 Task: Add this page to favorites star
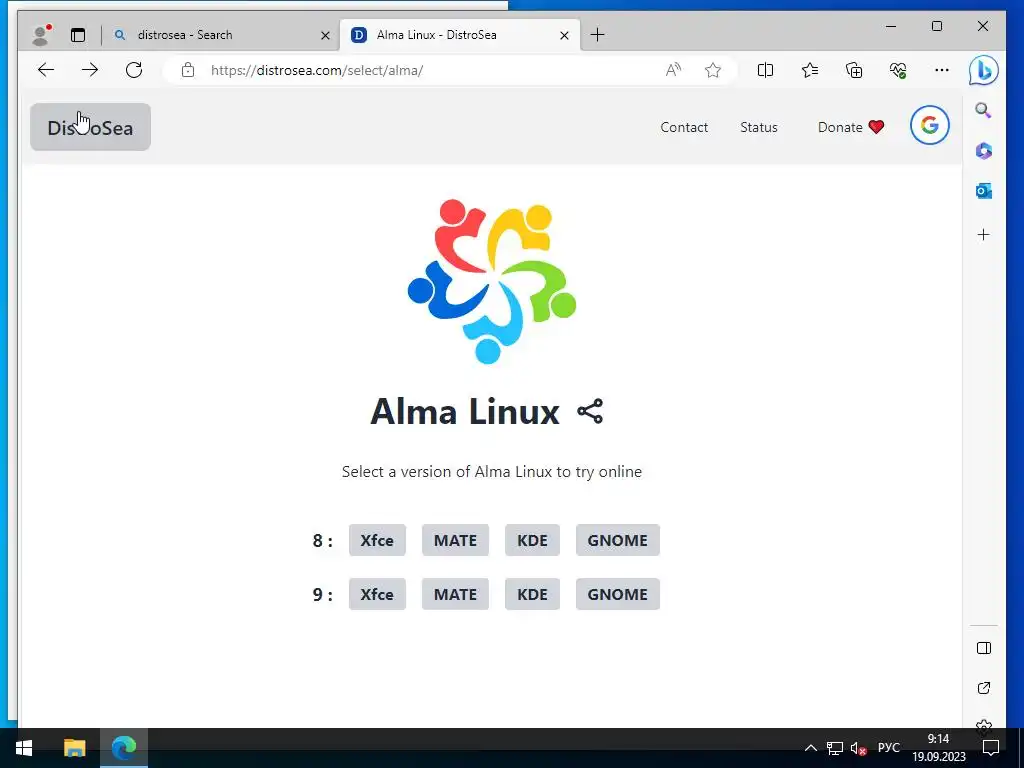click(712, 70)
